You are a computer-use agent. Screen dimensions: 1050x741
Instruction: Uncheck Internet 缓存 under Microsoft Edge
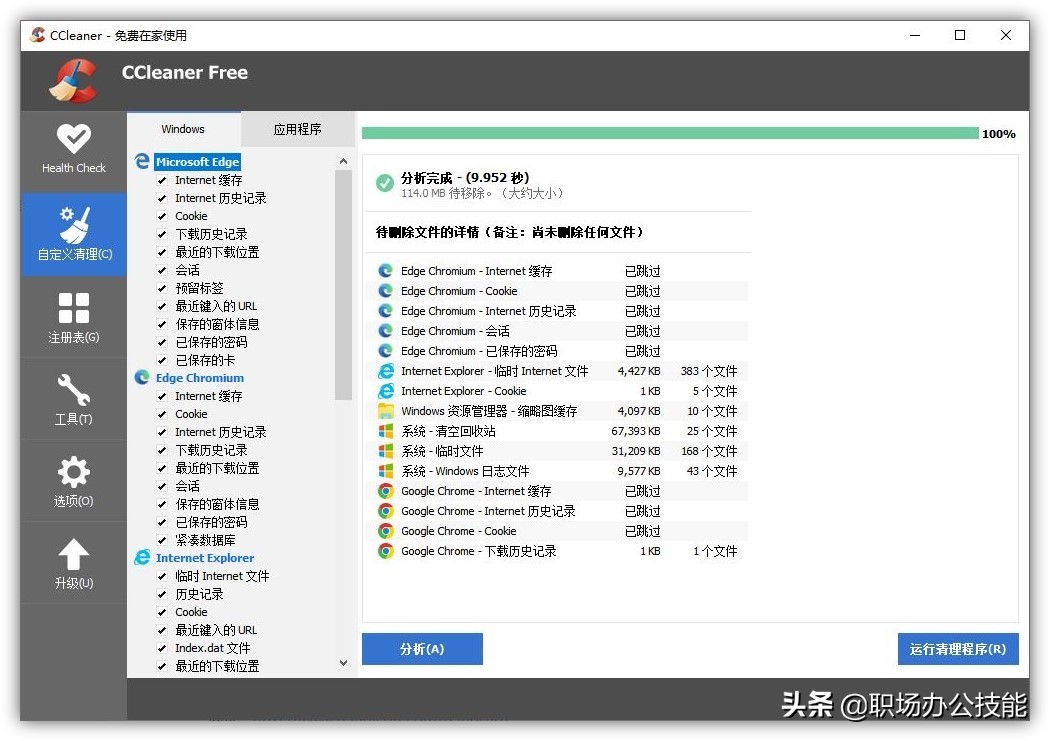[164, 180]
